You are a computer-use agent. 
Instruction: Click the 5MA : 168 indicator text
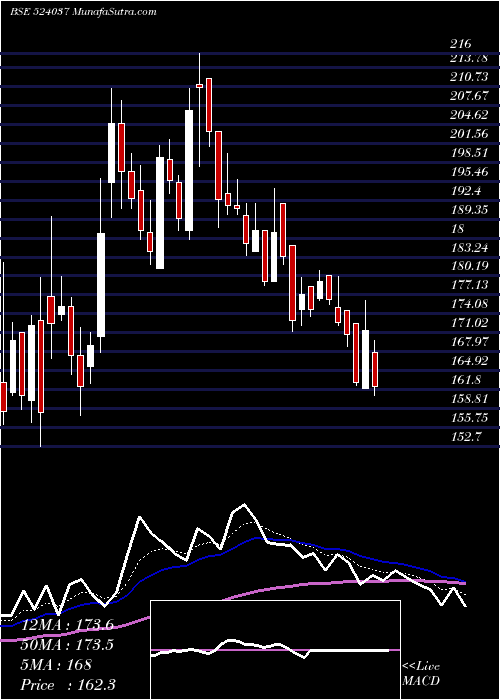point(56,665)
